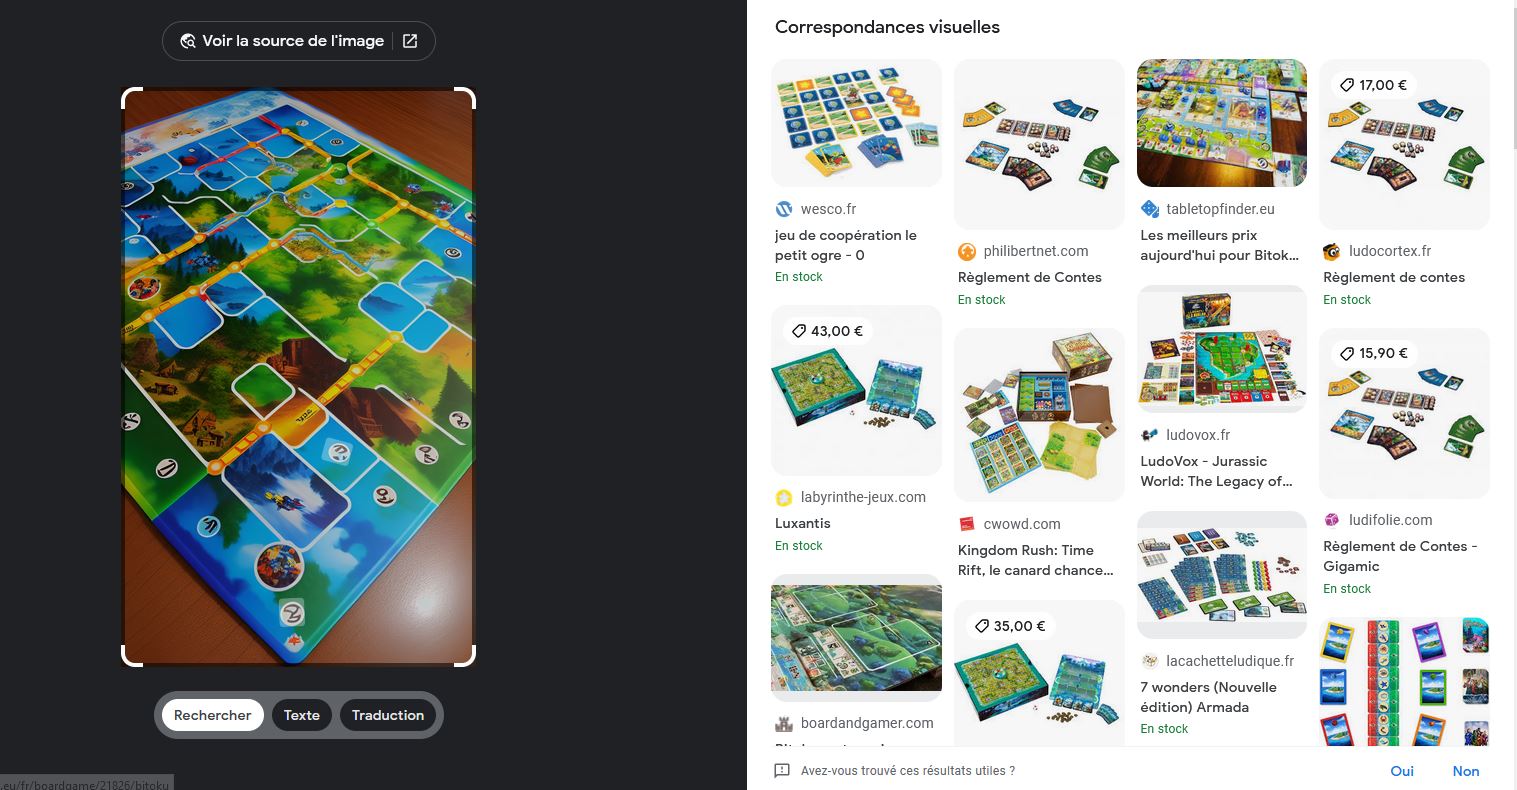Open the Luxantis result title
The height and width of the screenshot is (790, 1517).
pos(803,523)
